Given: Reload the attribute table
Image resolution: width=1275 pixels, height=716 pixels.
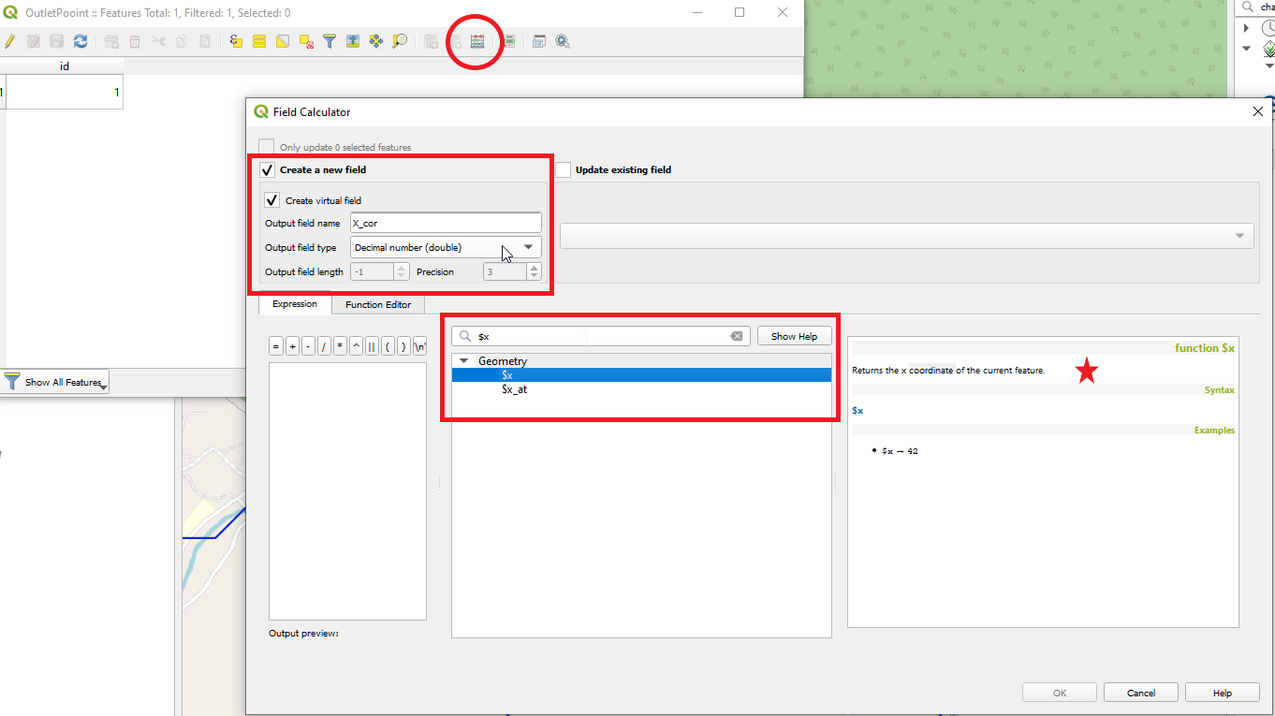Looking at the screenshot, I should coord(81,42).
